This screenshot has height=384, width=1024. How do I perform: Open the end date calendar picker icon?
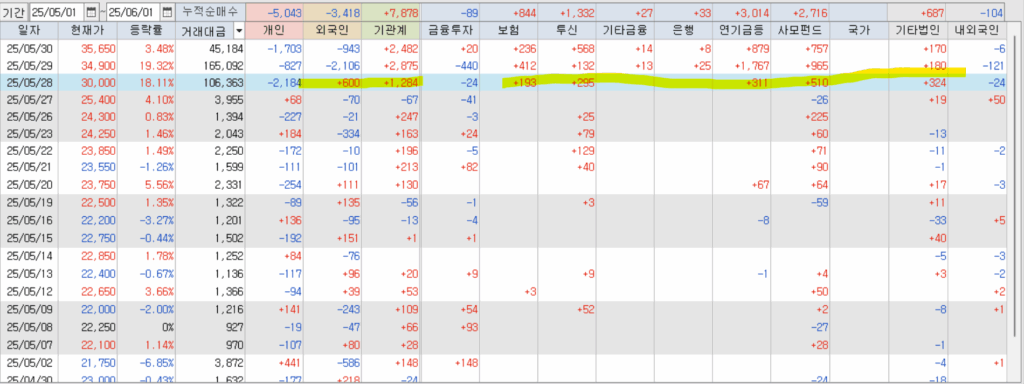167,12
